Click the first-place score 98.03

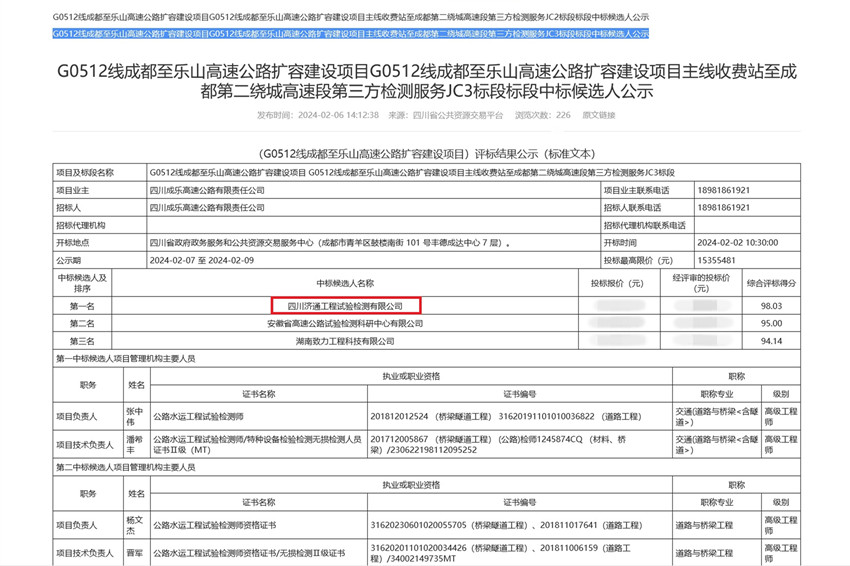point(770,306)
